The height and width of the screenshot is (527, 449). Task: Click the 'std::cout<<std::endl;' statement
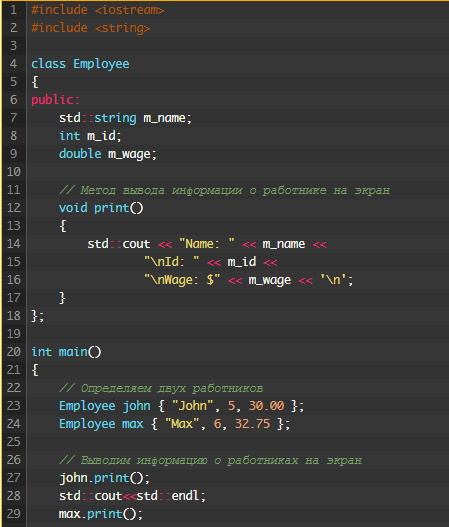click(x=132, y=496)
